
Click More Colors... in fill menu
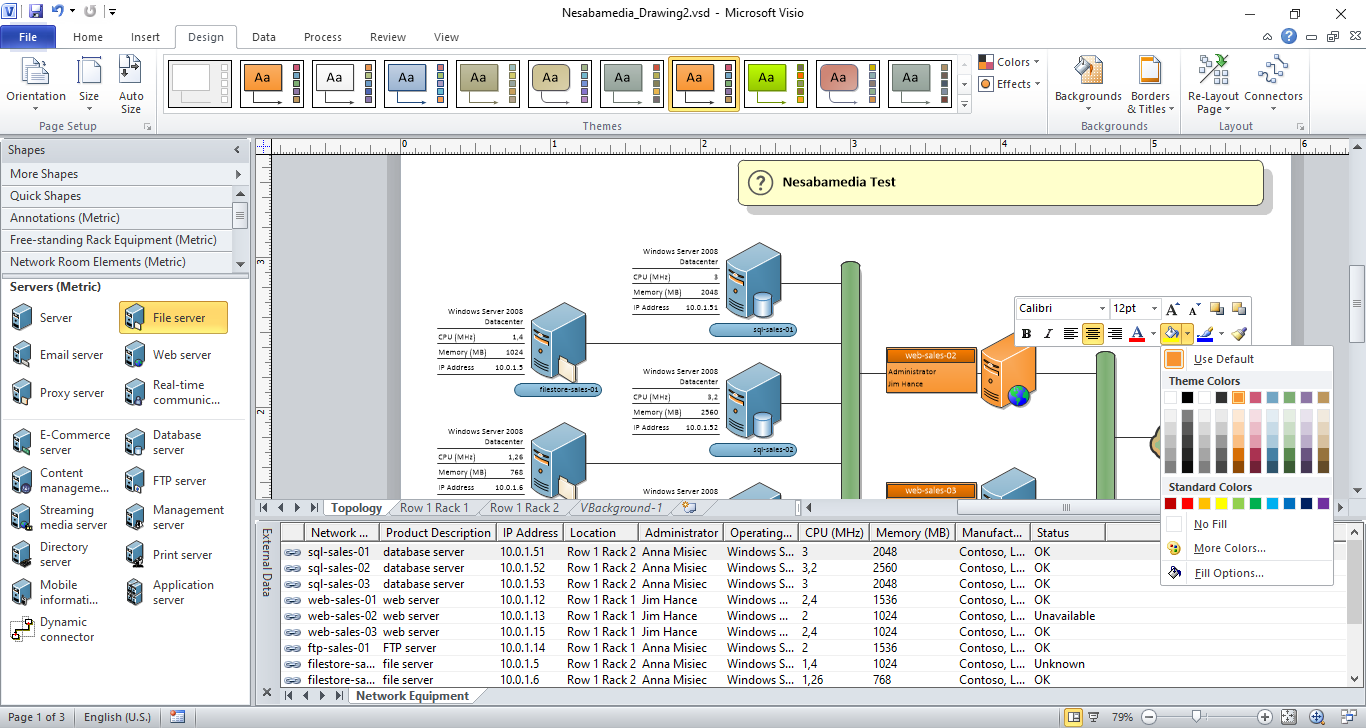1229,548
